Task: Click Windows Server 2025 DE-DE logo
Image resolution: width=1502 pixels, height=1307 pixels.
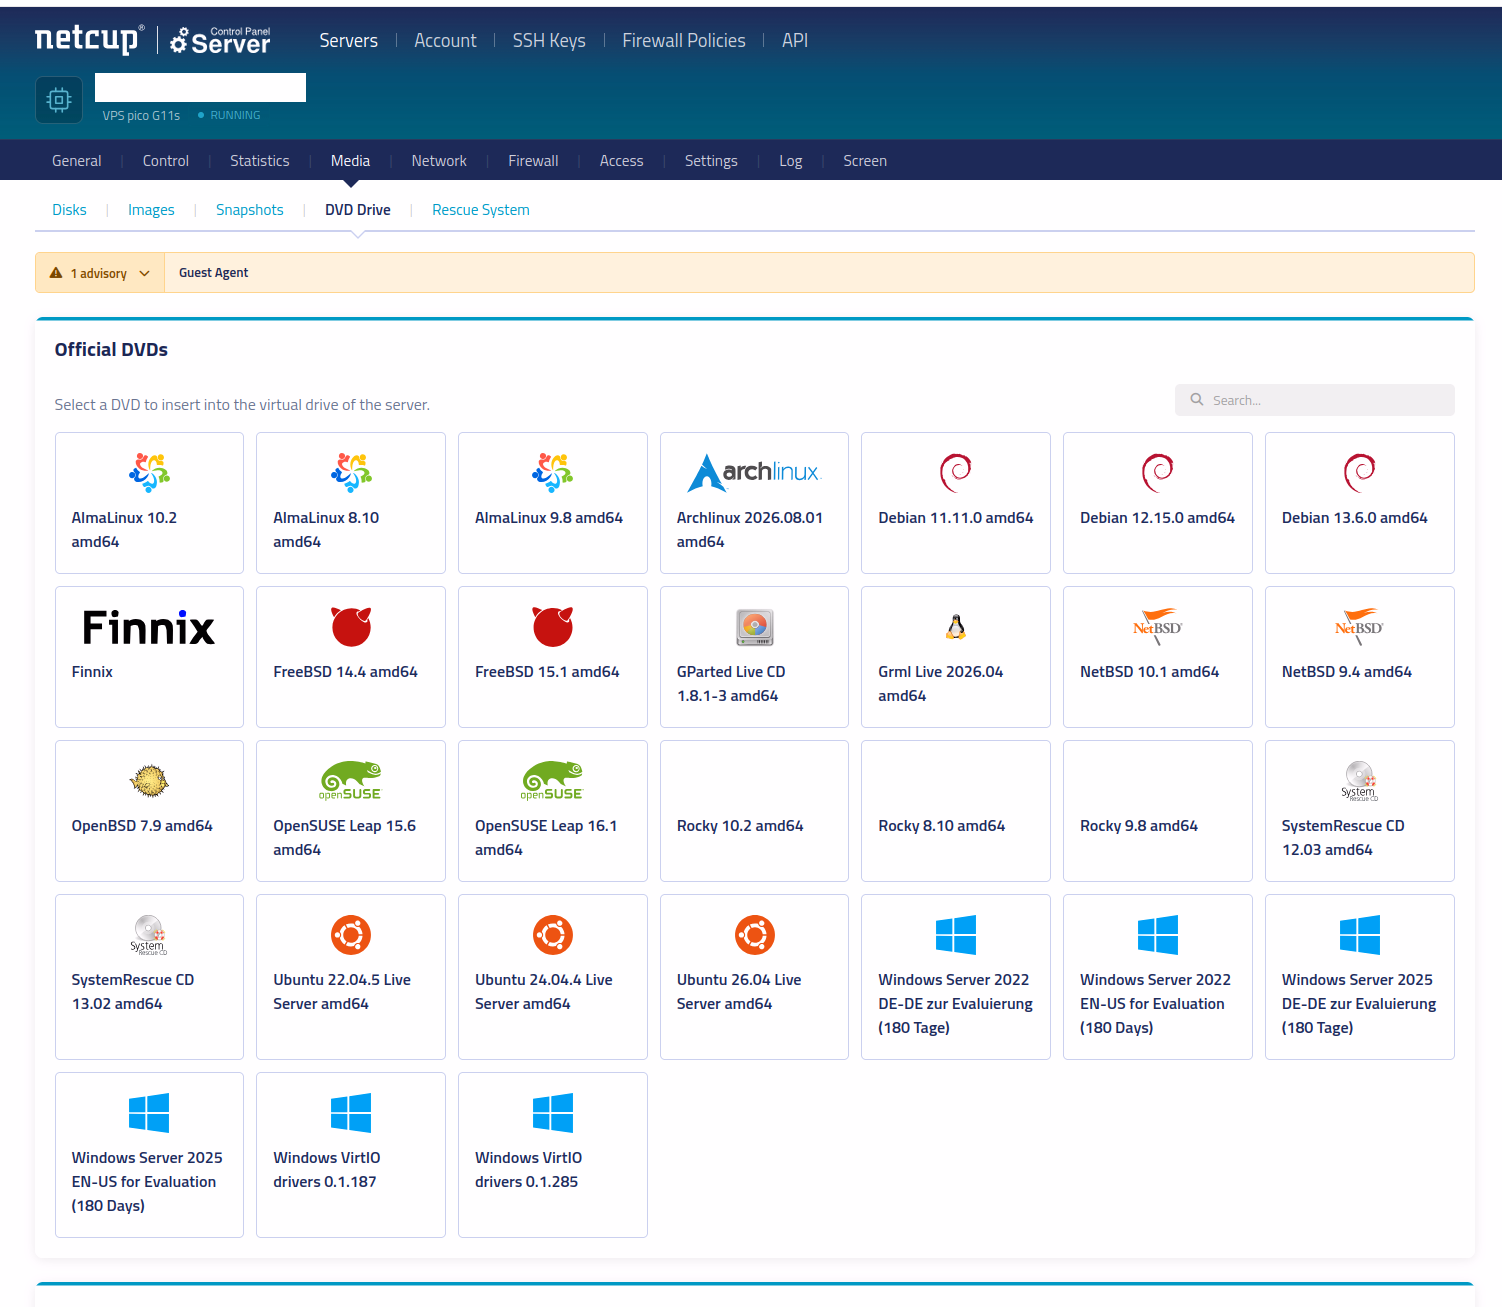Action: pos(1360,935)
